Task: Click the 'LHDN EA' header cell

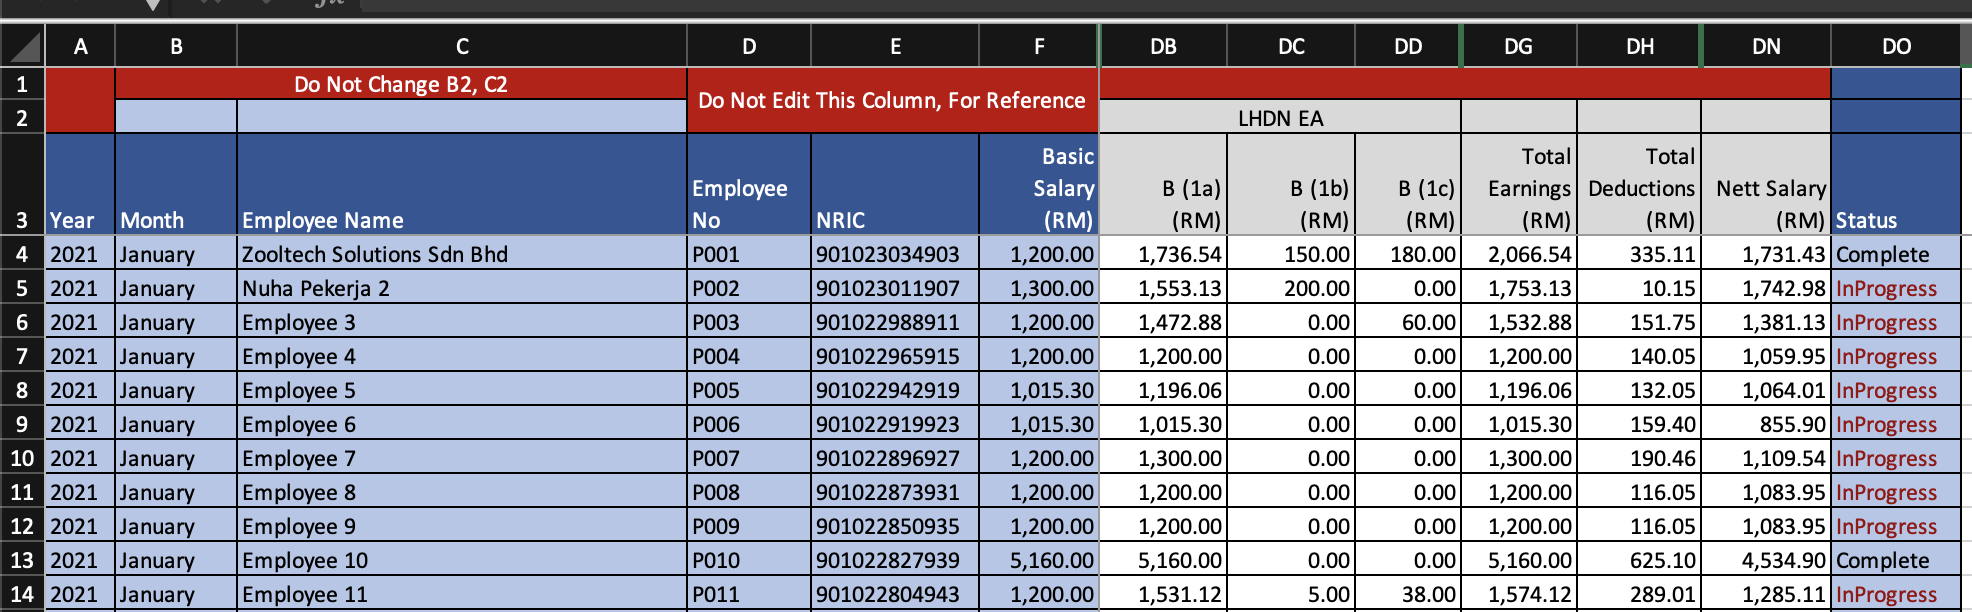Action: [1280, 118]
